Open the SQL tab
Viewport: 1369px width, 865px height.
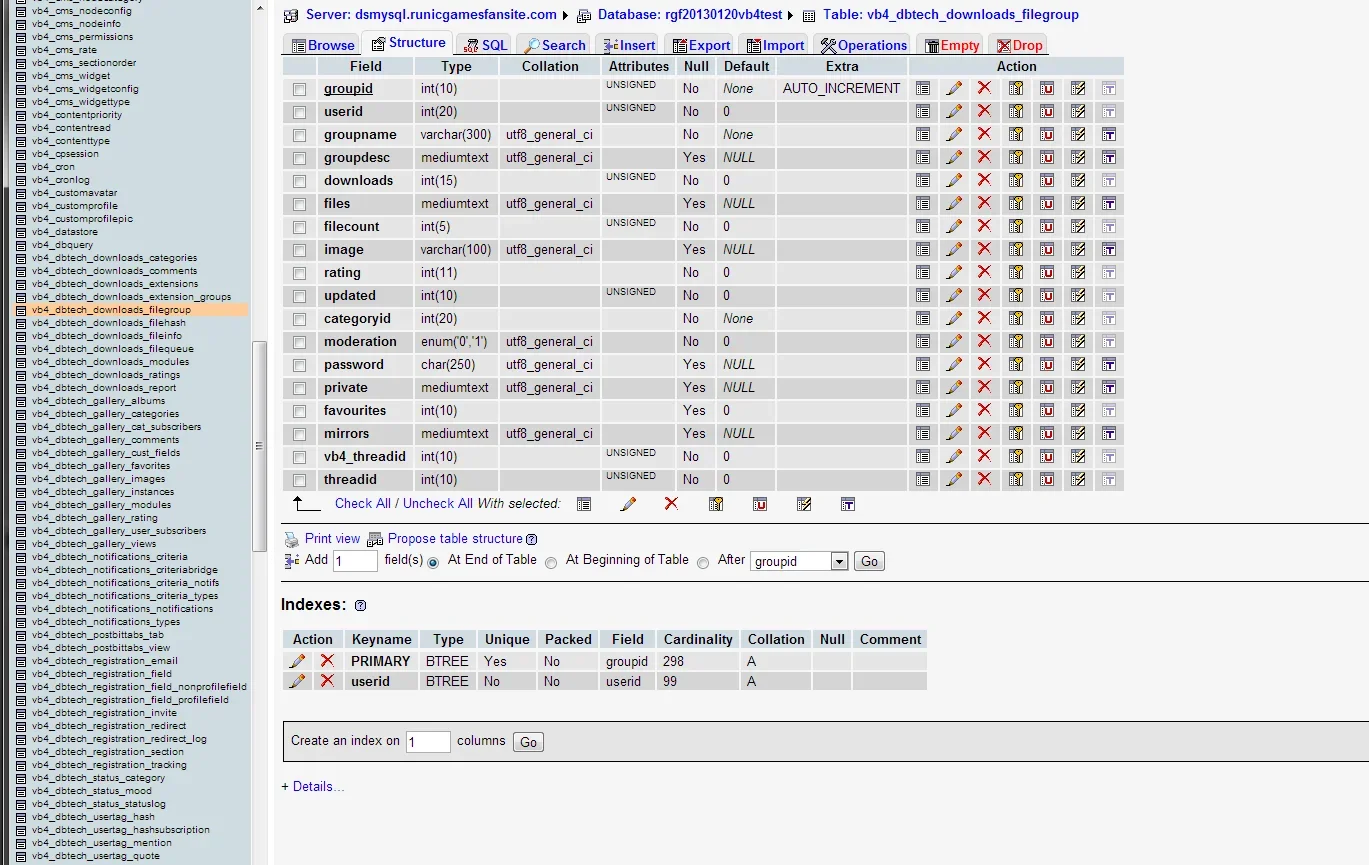click(x=485, y=45)
